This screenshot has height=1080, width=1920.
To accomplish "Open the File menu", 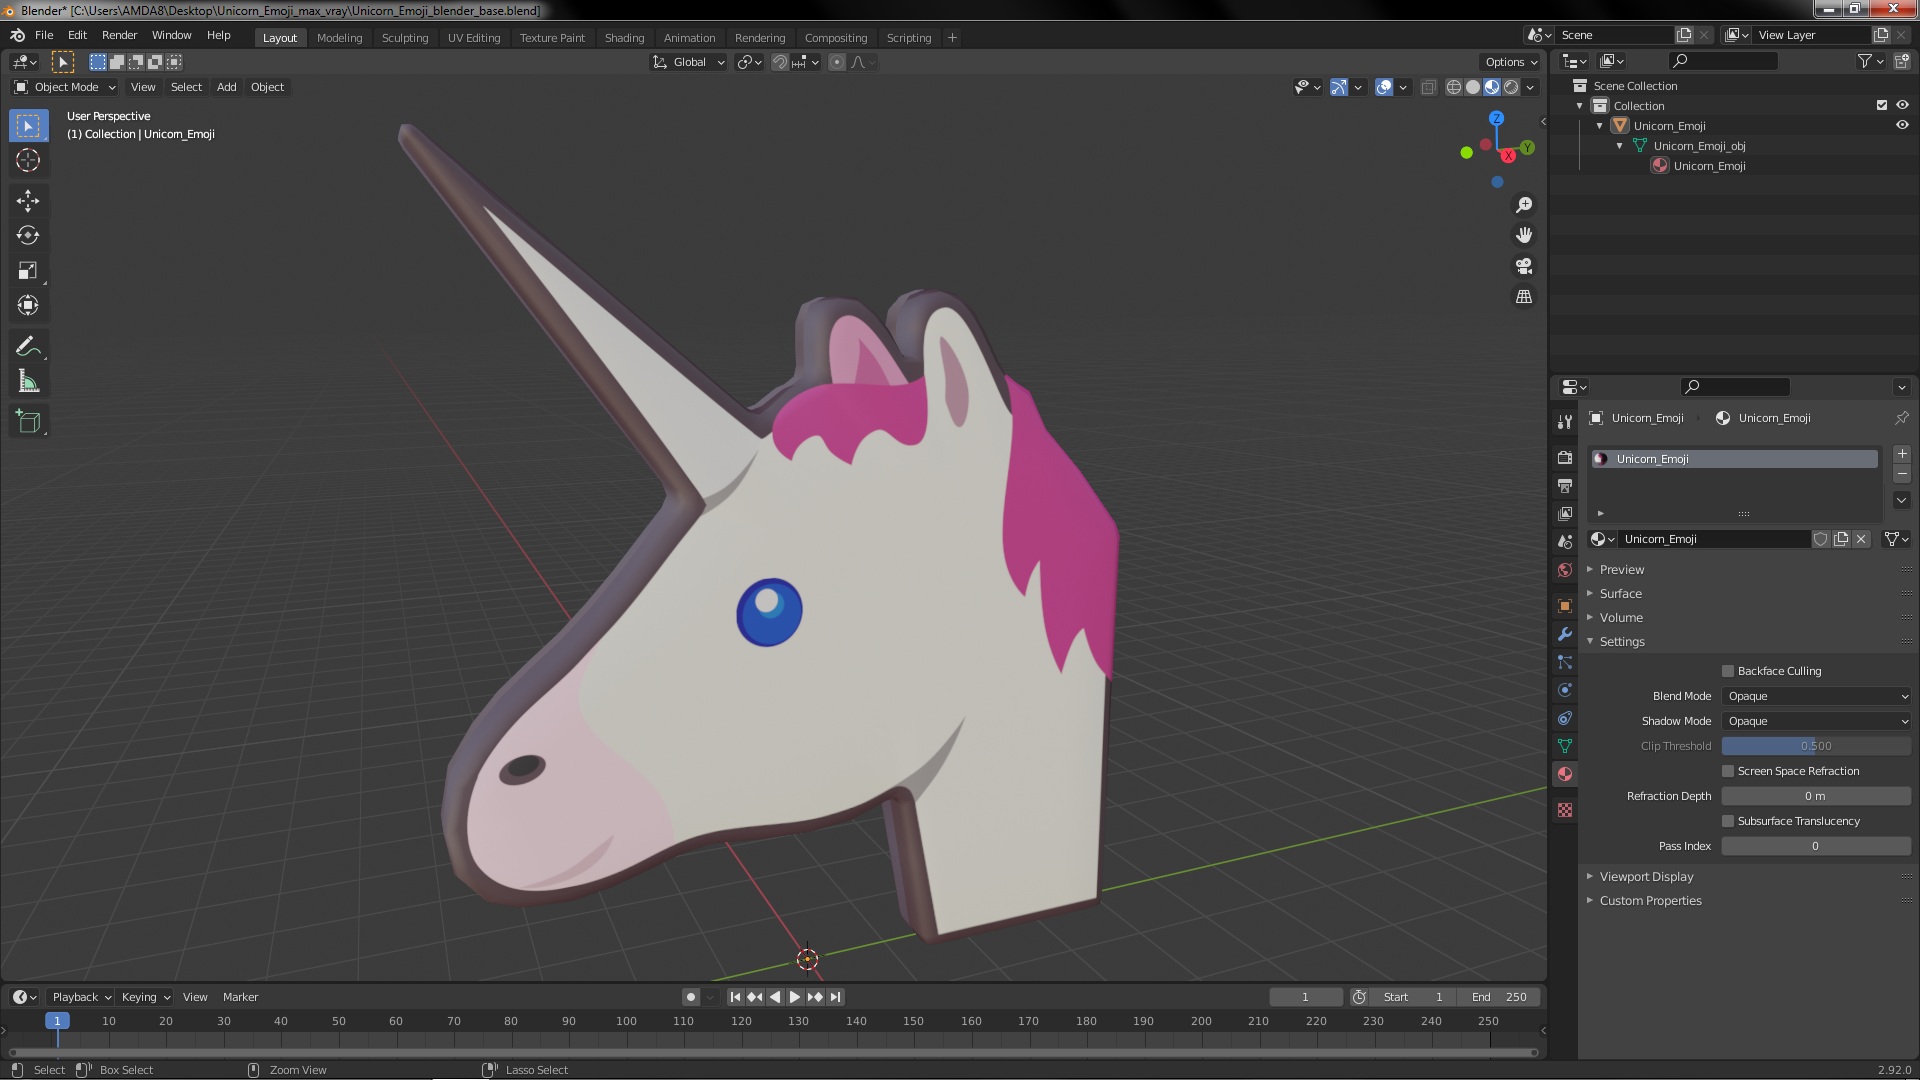I will pyautogui.click(x=44, y=35).
